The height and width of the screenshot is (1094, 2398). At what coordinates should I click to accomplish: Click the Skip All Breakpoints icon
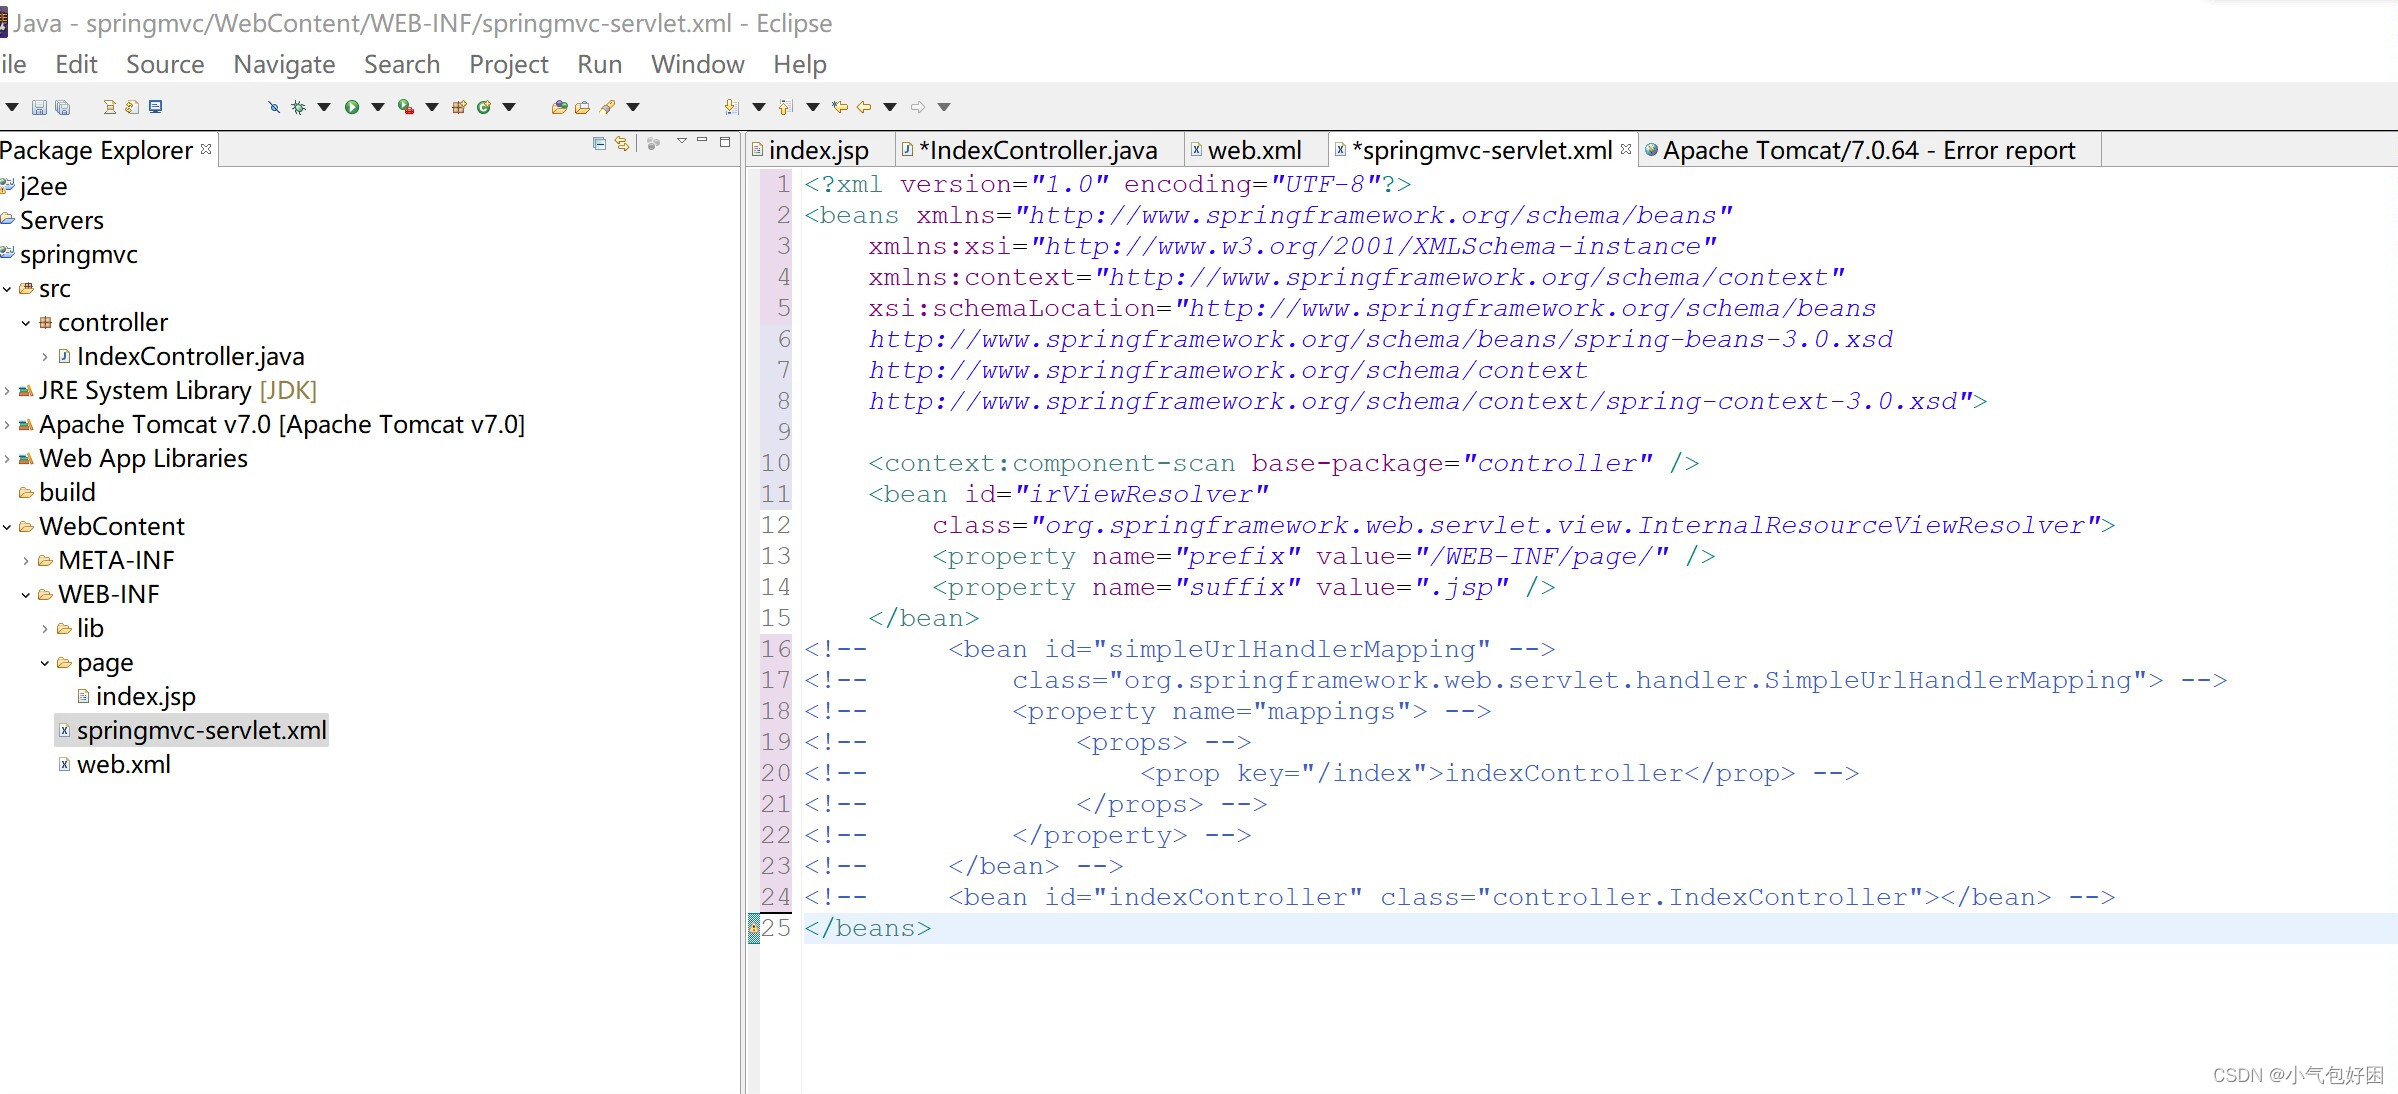tap(273, 107)
